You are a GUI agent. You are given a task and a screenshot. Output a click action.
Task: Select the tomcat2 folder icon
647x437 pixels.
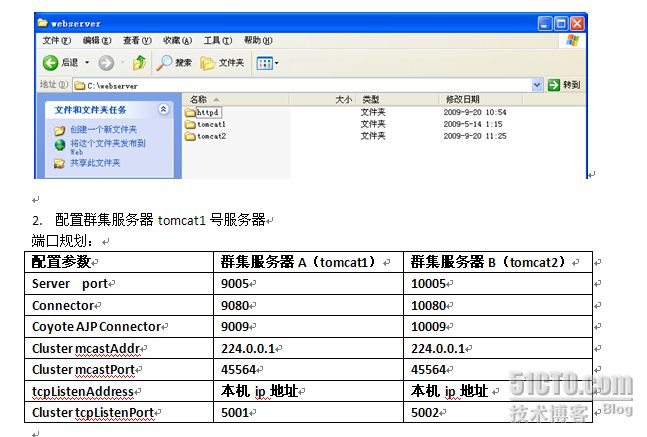click(190, 136)
